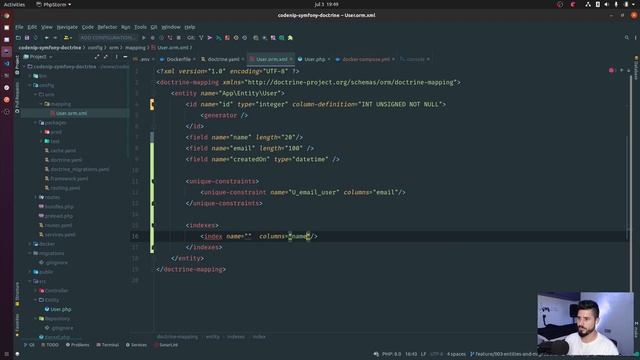This screenshot has height=360, width=640.
Task: Click the 'mapping' breadcrumb in the navigation bar
Action: coord(135,48)
